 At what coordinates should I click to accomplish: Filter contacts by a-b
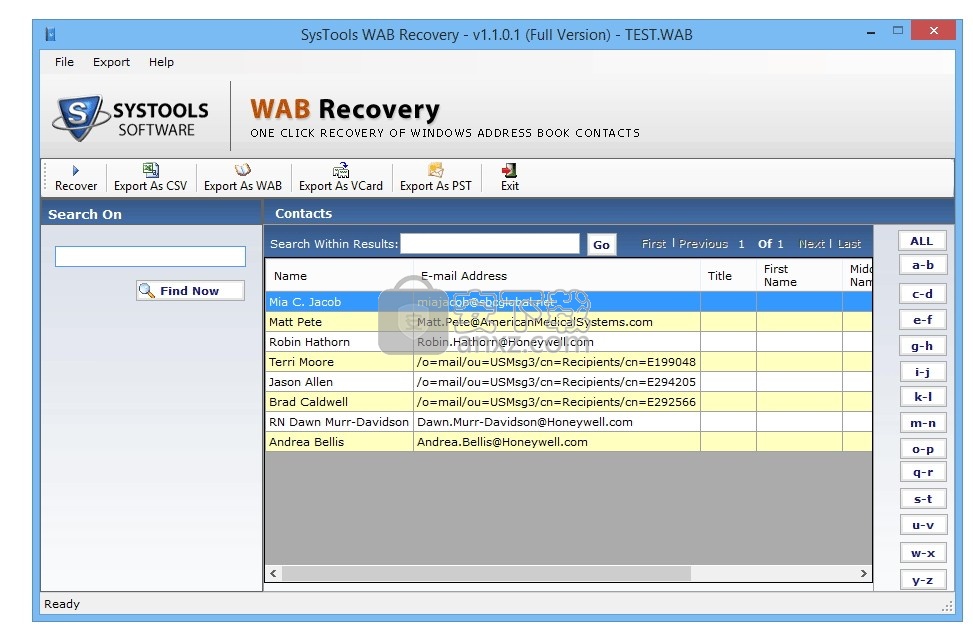(923, 265)
